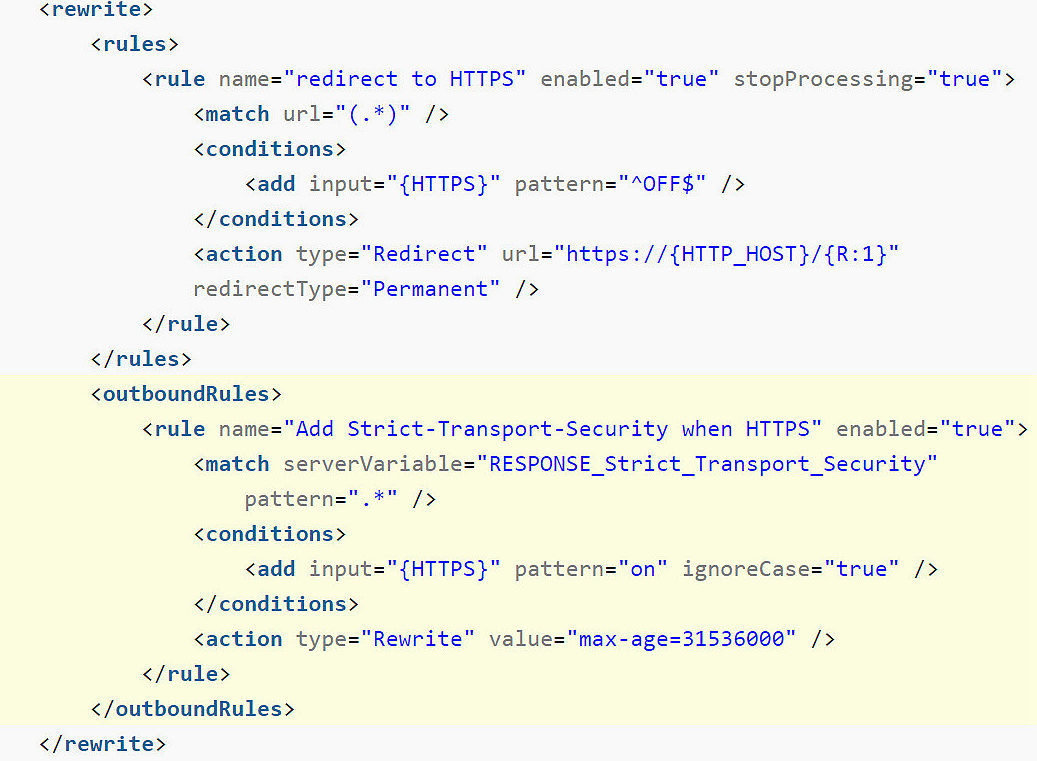Click the enabled="true" attribute in the redirect rule

click(630, 79)
